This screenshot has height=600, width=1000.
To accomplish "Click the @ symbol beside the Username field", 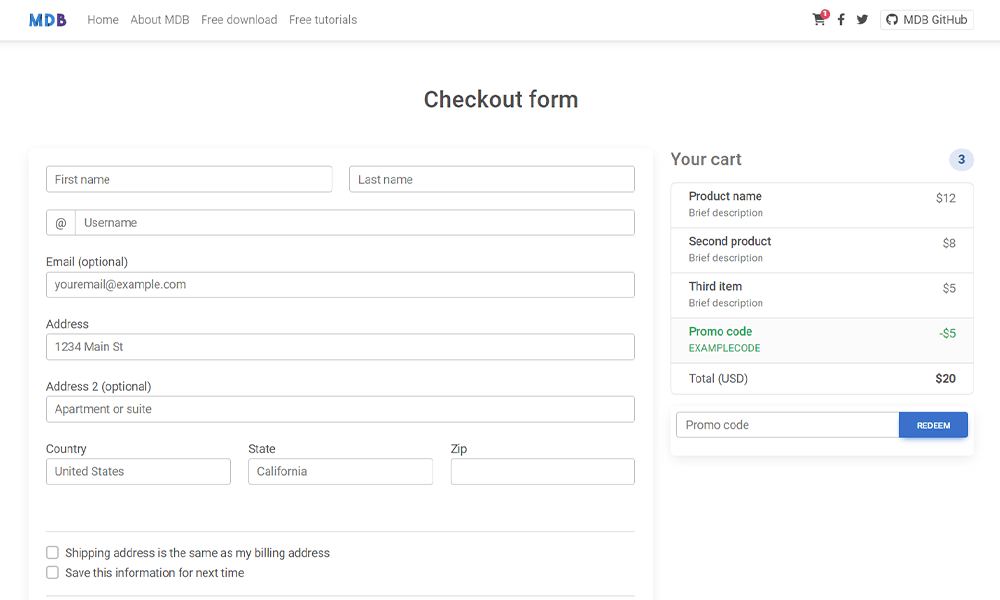I will tap(60, 222).
